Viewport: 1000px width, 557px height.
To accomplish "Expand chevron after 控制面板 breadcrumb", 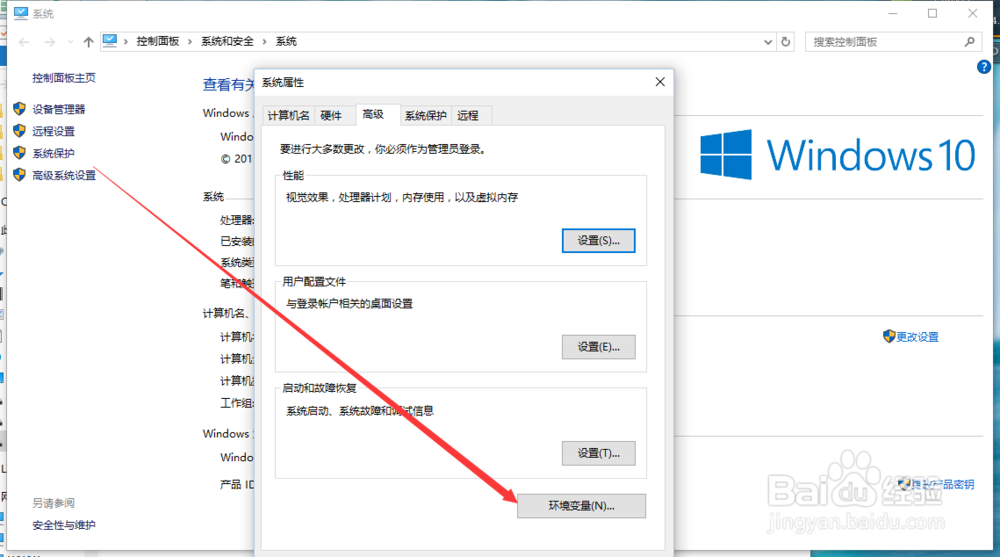I will pos(189,41).
